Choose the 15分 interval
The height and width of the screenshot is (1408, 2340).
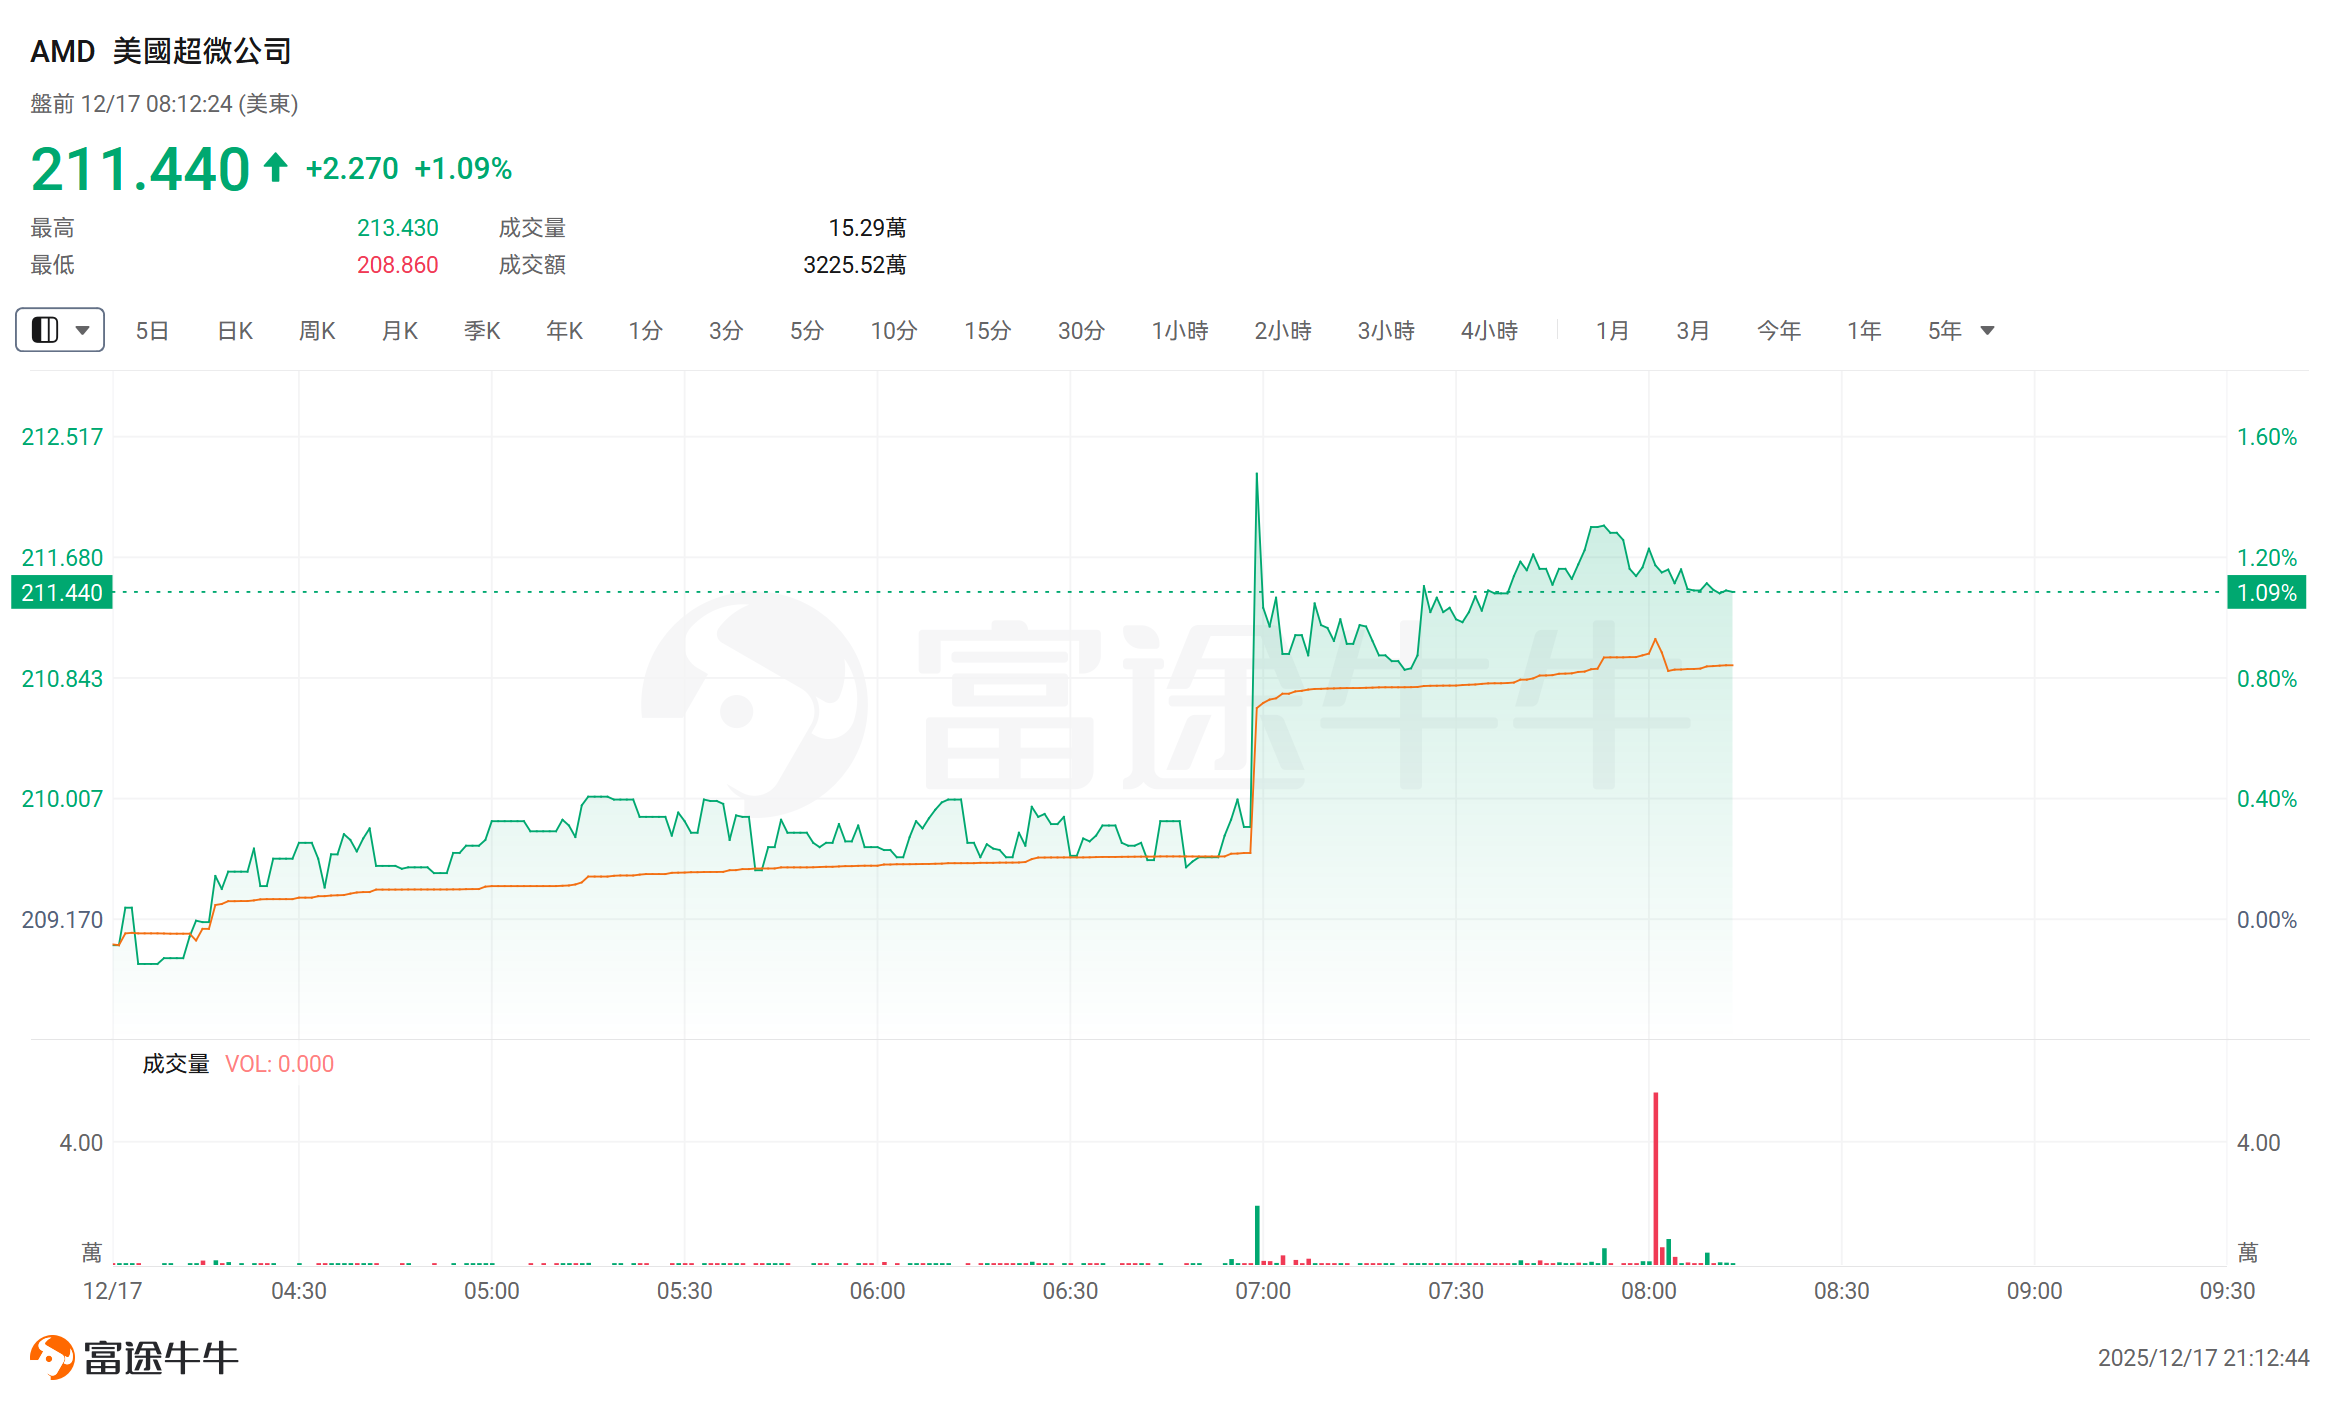[x=987, y=331]
